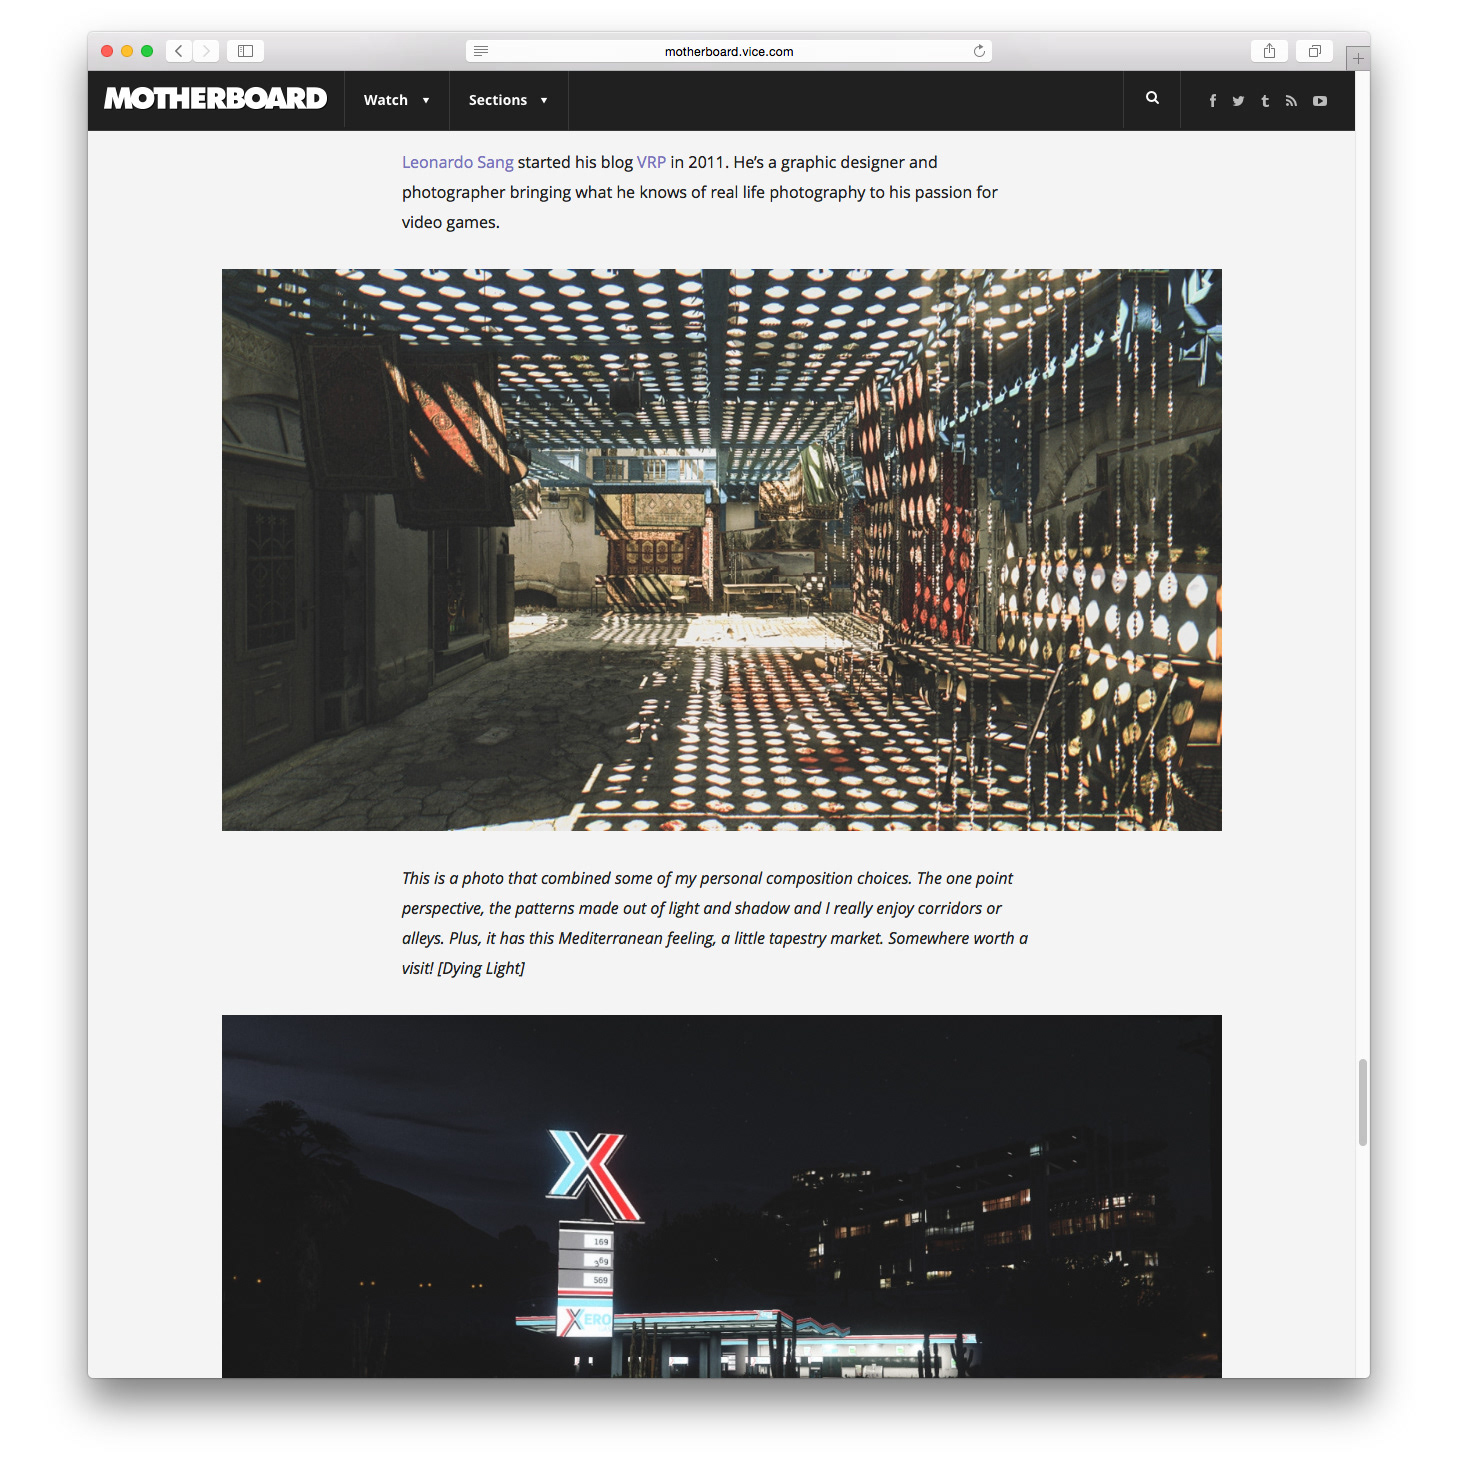Close the Safari window with red button

point(107,51)
